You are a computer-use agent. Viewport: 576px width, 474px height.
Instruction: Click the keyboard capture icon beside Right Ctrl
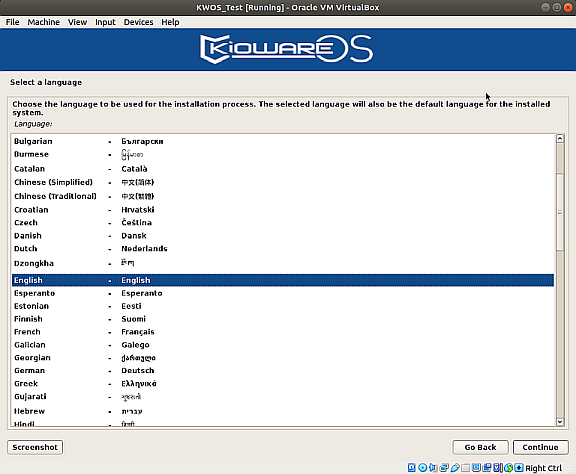point(519,467)
